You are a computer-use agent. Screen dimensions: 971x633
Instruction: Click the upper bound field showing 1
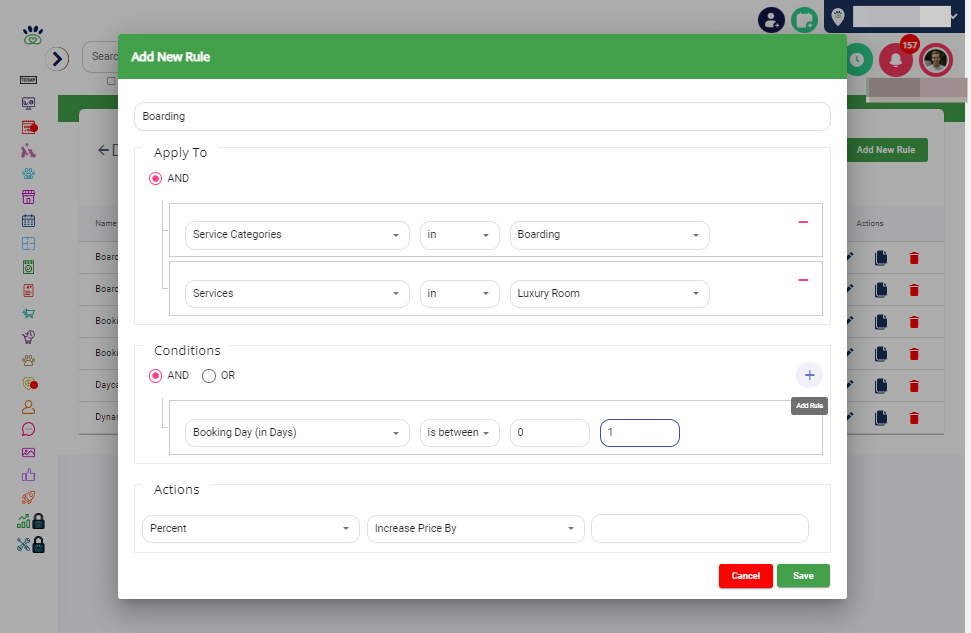tap(640, 433)
